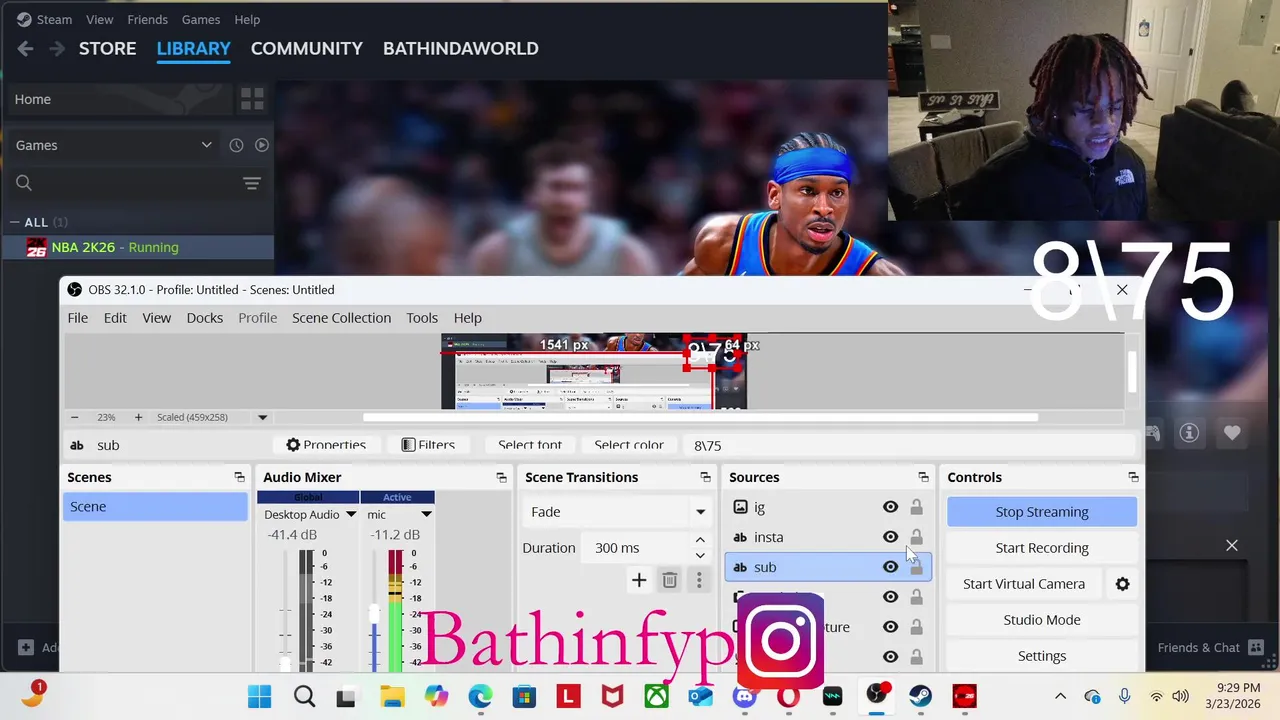Open source Filters
The image size is (1280, 720).
[x=427, y=445]
